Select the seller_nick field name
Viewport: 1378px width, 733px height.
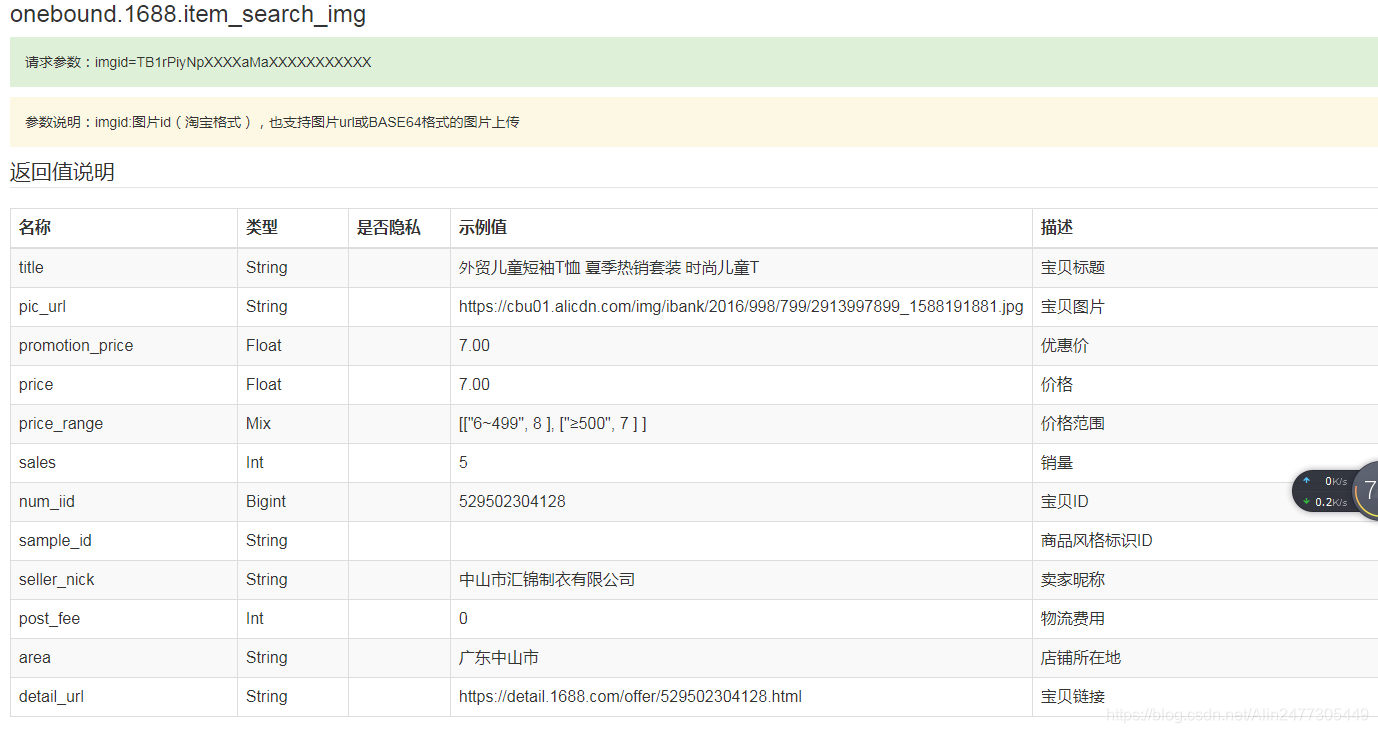(57, 579)
